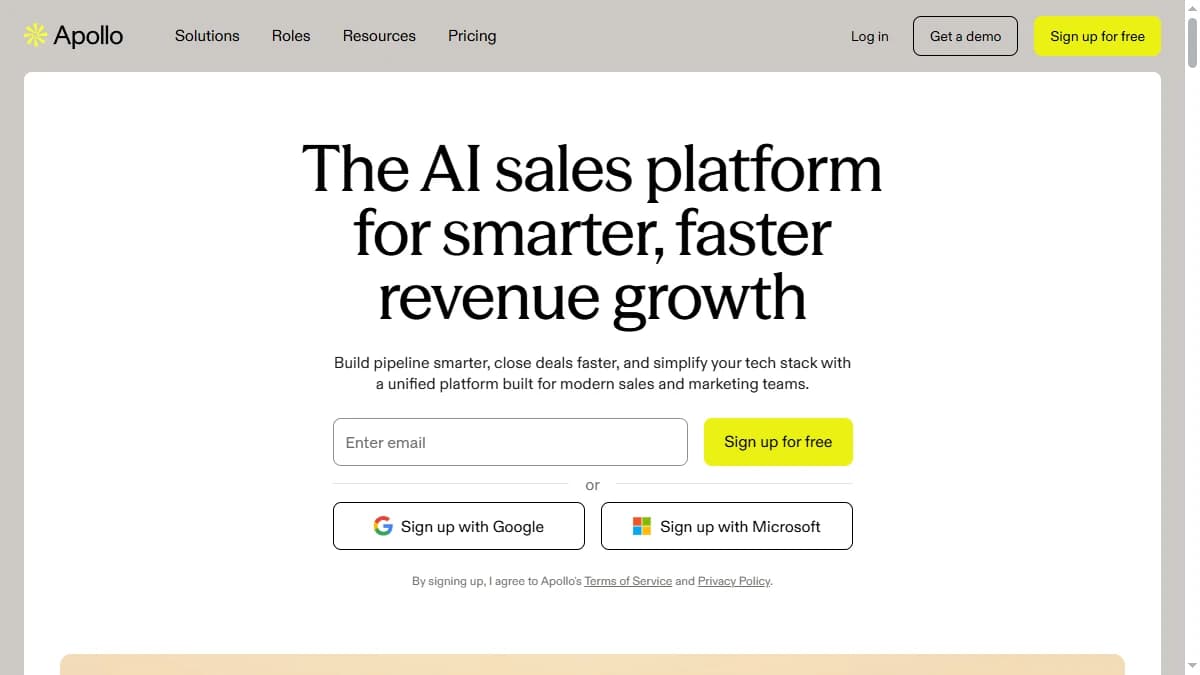Expand the Pricing navigation item

(472, 36)
